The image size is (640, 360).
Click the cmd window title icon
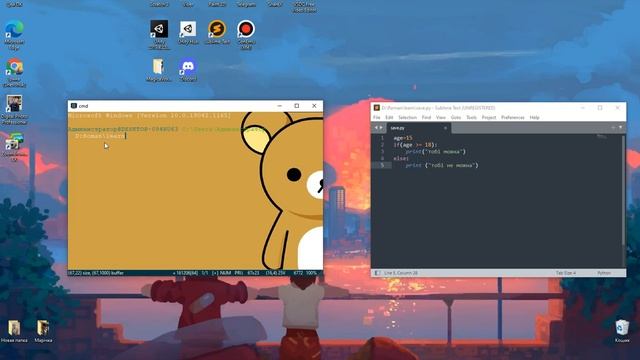coord(74,106)
